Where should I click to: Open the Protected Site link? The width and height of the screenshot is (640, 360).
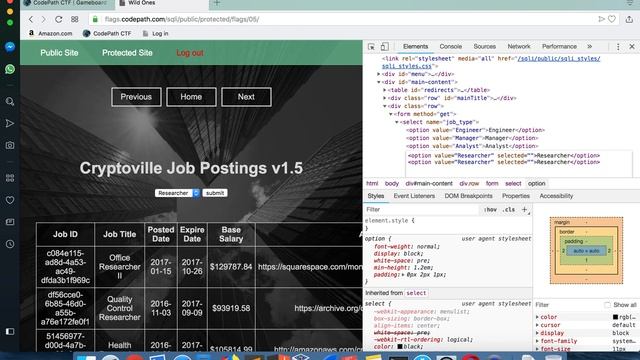tap(127, 53)
